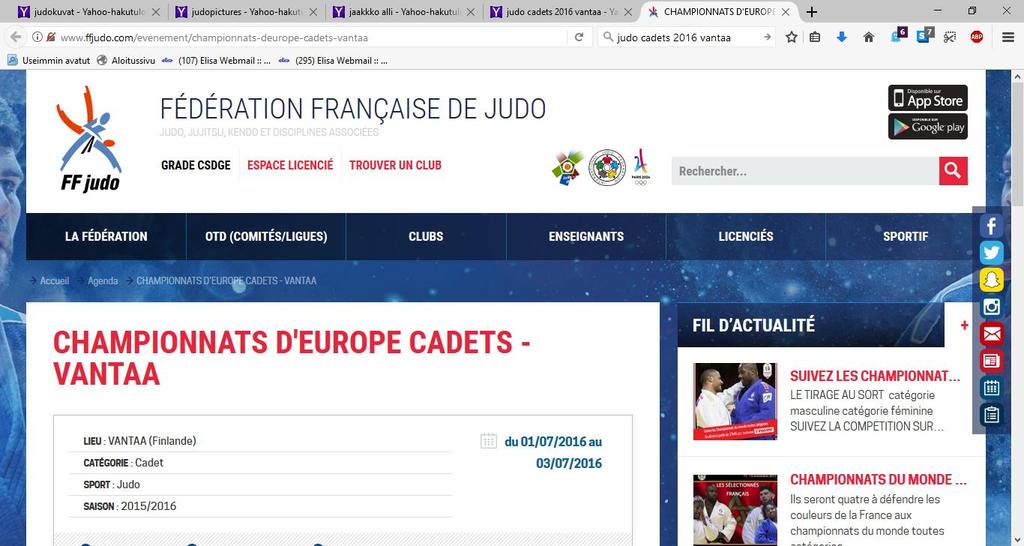Bookmark this page with the star icon
This screenshot has height=546, width=1024.
click(792, 37)
